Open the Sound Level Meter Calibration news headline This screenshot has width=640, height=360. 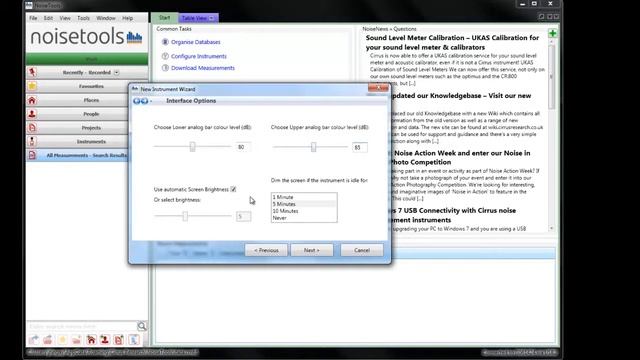pyautogui.click(x=452, y=42)
